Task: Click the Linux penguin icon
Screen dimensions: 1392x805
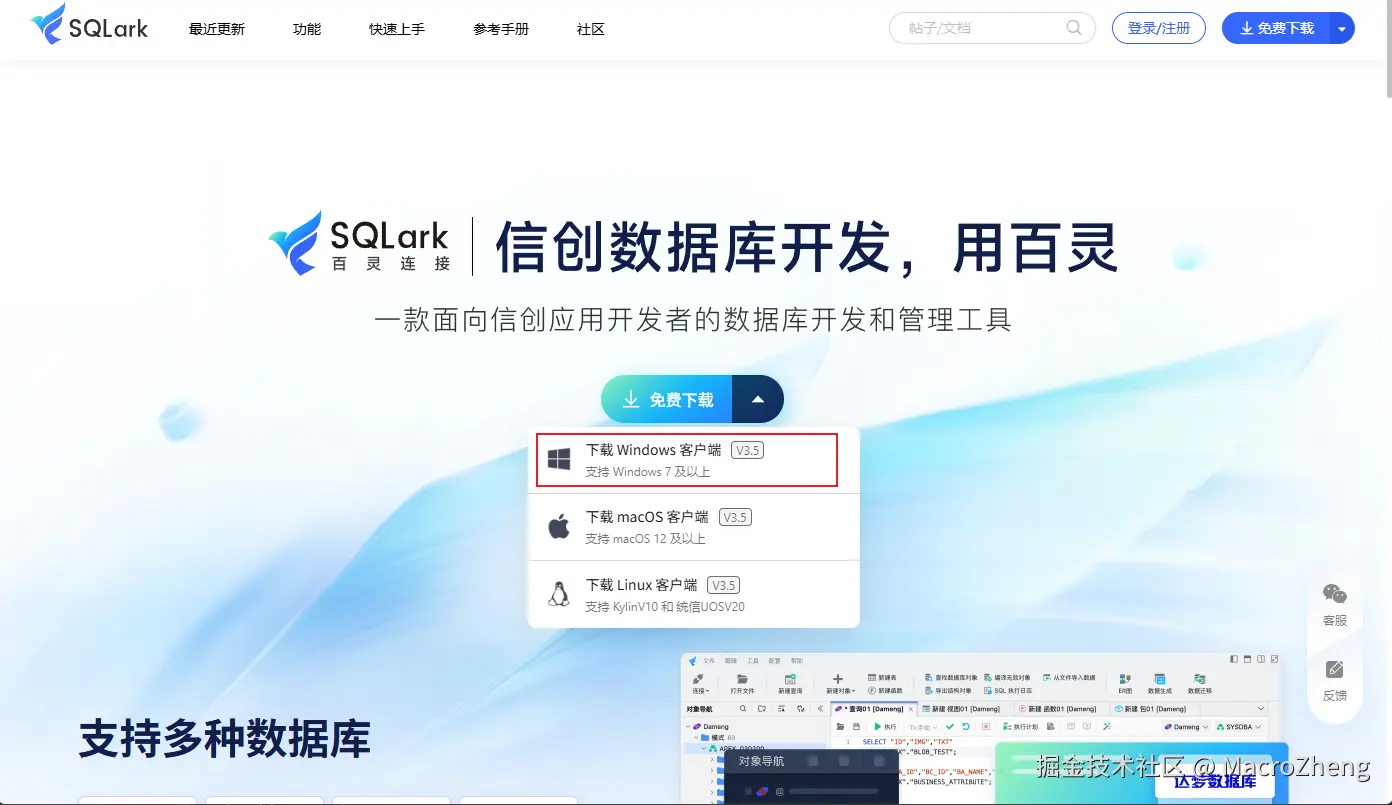Action: click(x=559, y=594)
